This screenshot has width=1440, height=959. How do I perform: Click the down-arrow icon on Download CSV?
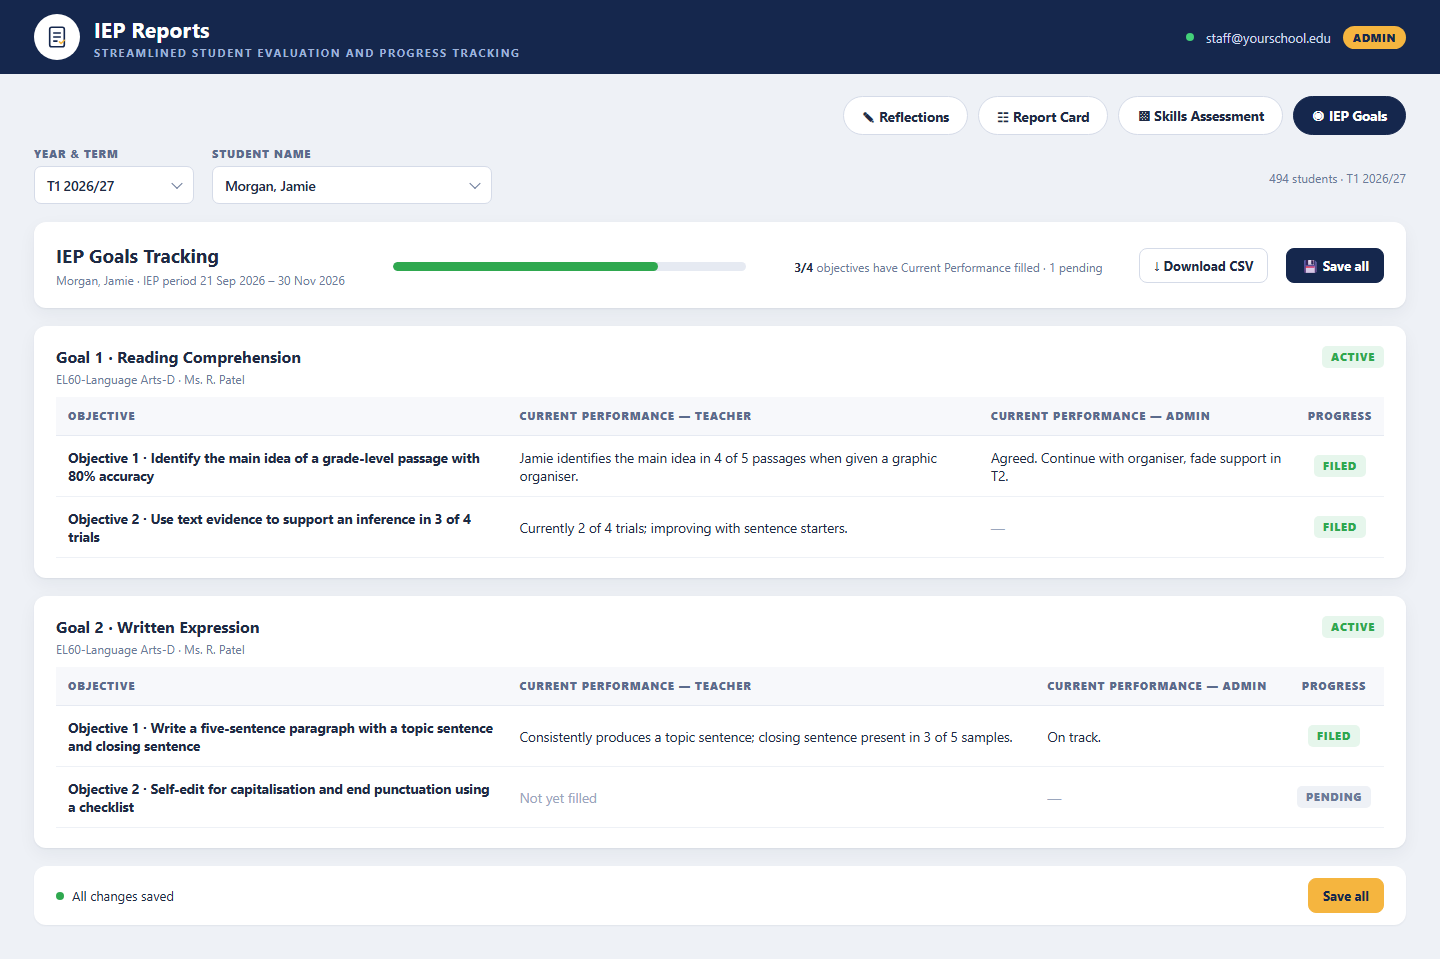1157,266
